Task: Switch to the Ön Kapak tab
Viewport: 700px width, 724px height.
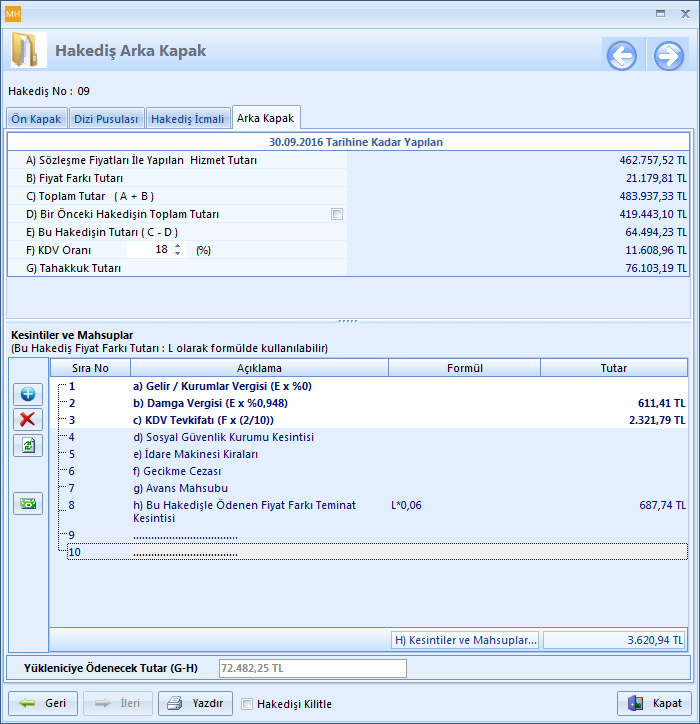Action: (x=36, y=119)
